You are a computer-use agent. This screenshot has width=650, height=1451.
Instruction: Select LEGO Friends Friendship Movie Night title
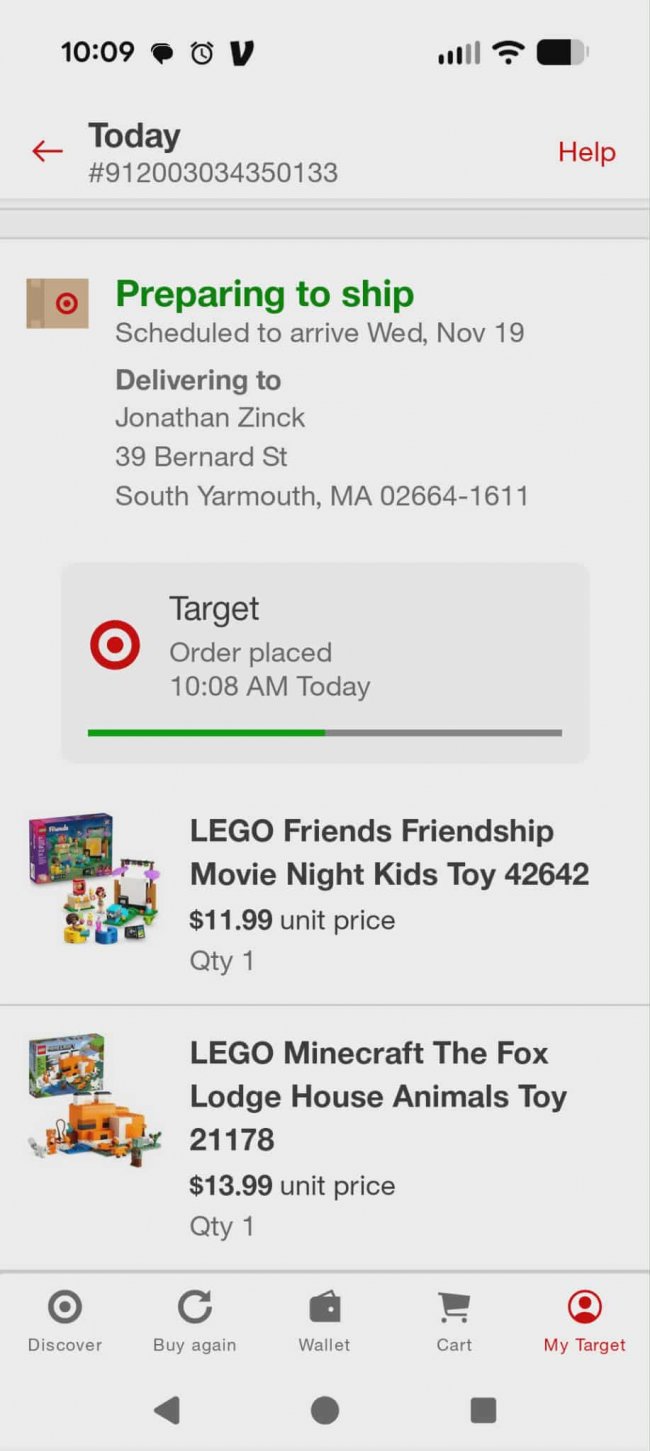click(389, 852)
